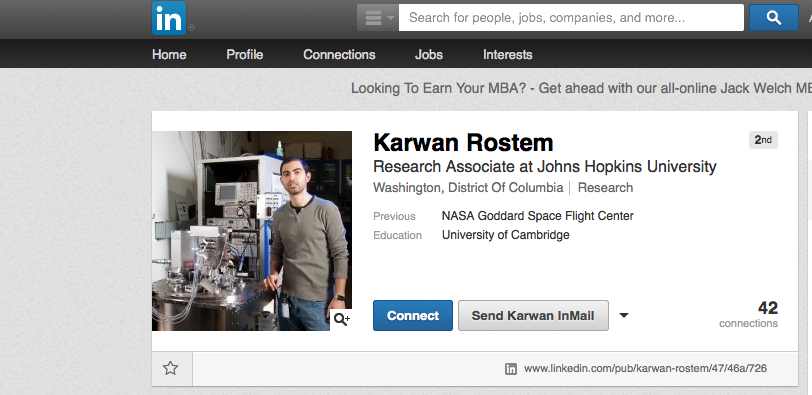Open Karwan Rostem's profile photo

click(x=252, y=231)
